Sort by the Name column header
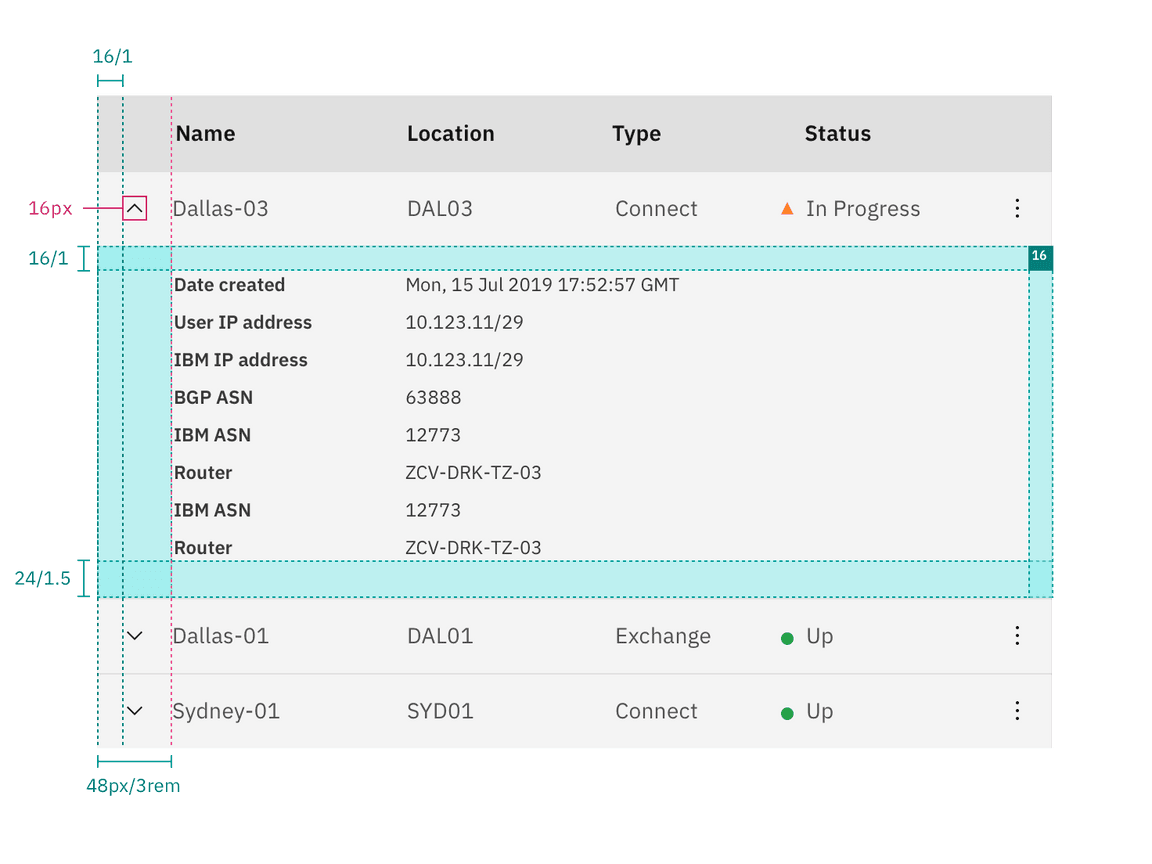The width and height of the screenshot is (1152, 864). [x=206, y=134]
